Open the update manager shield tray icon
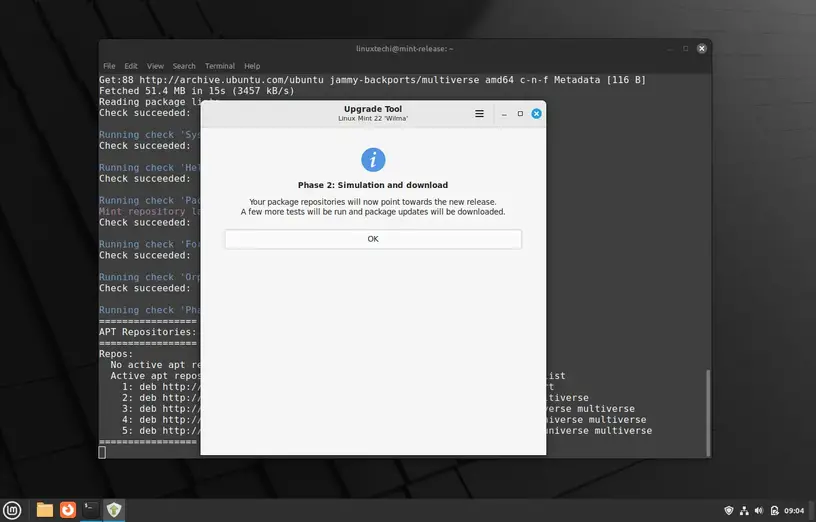Viewport: 816px width, 522px height. point(729,511)
